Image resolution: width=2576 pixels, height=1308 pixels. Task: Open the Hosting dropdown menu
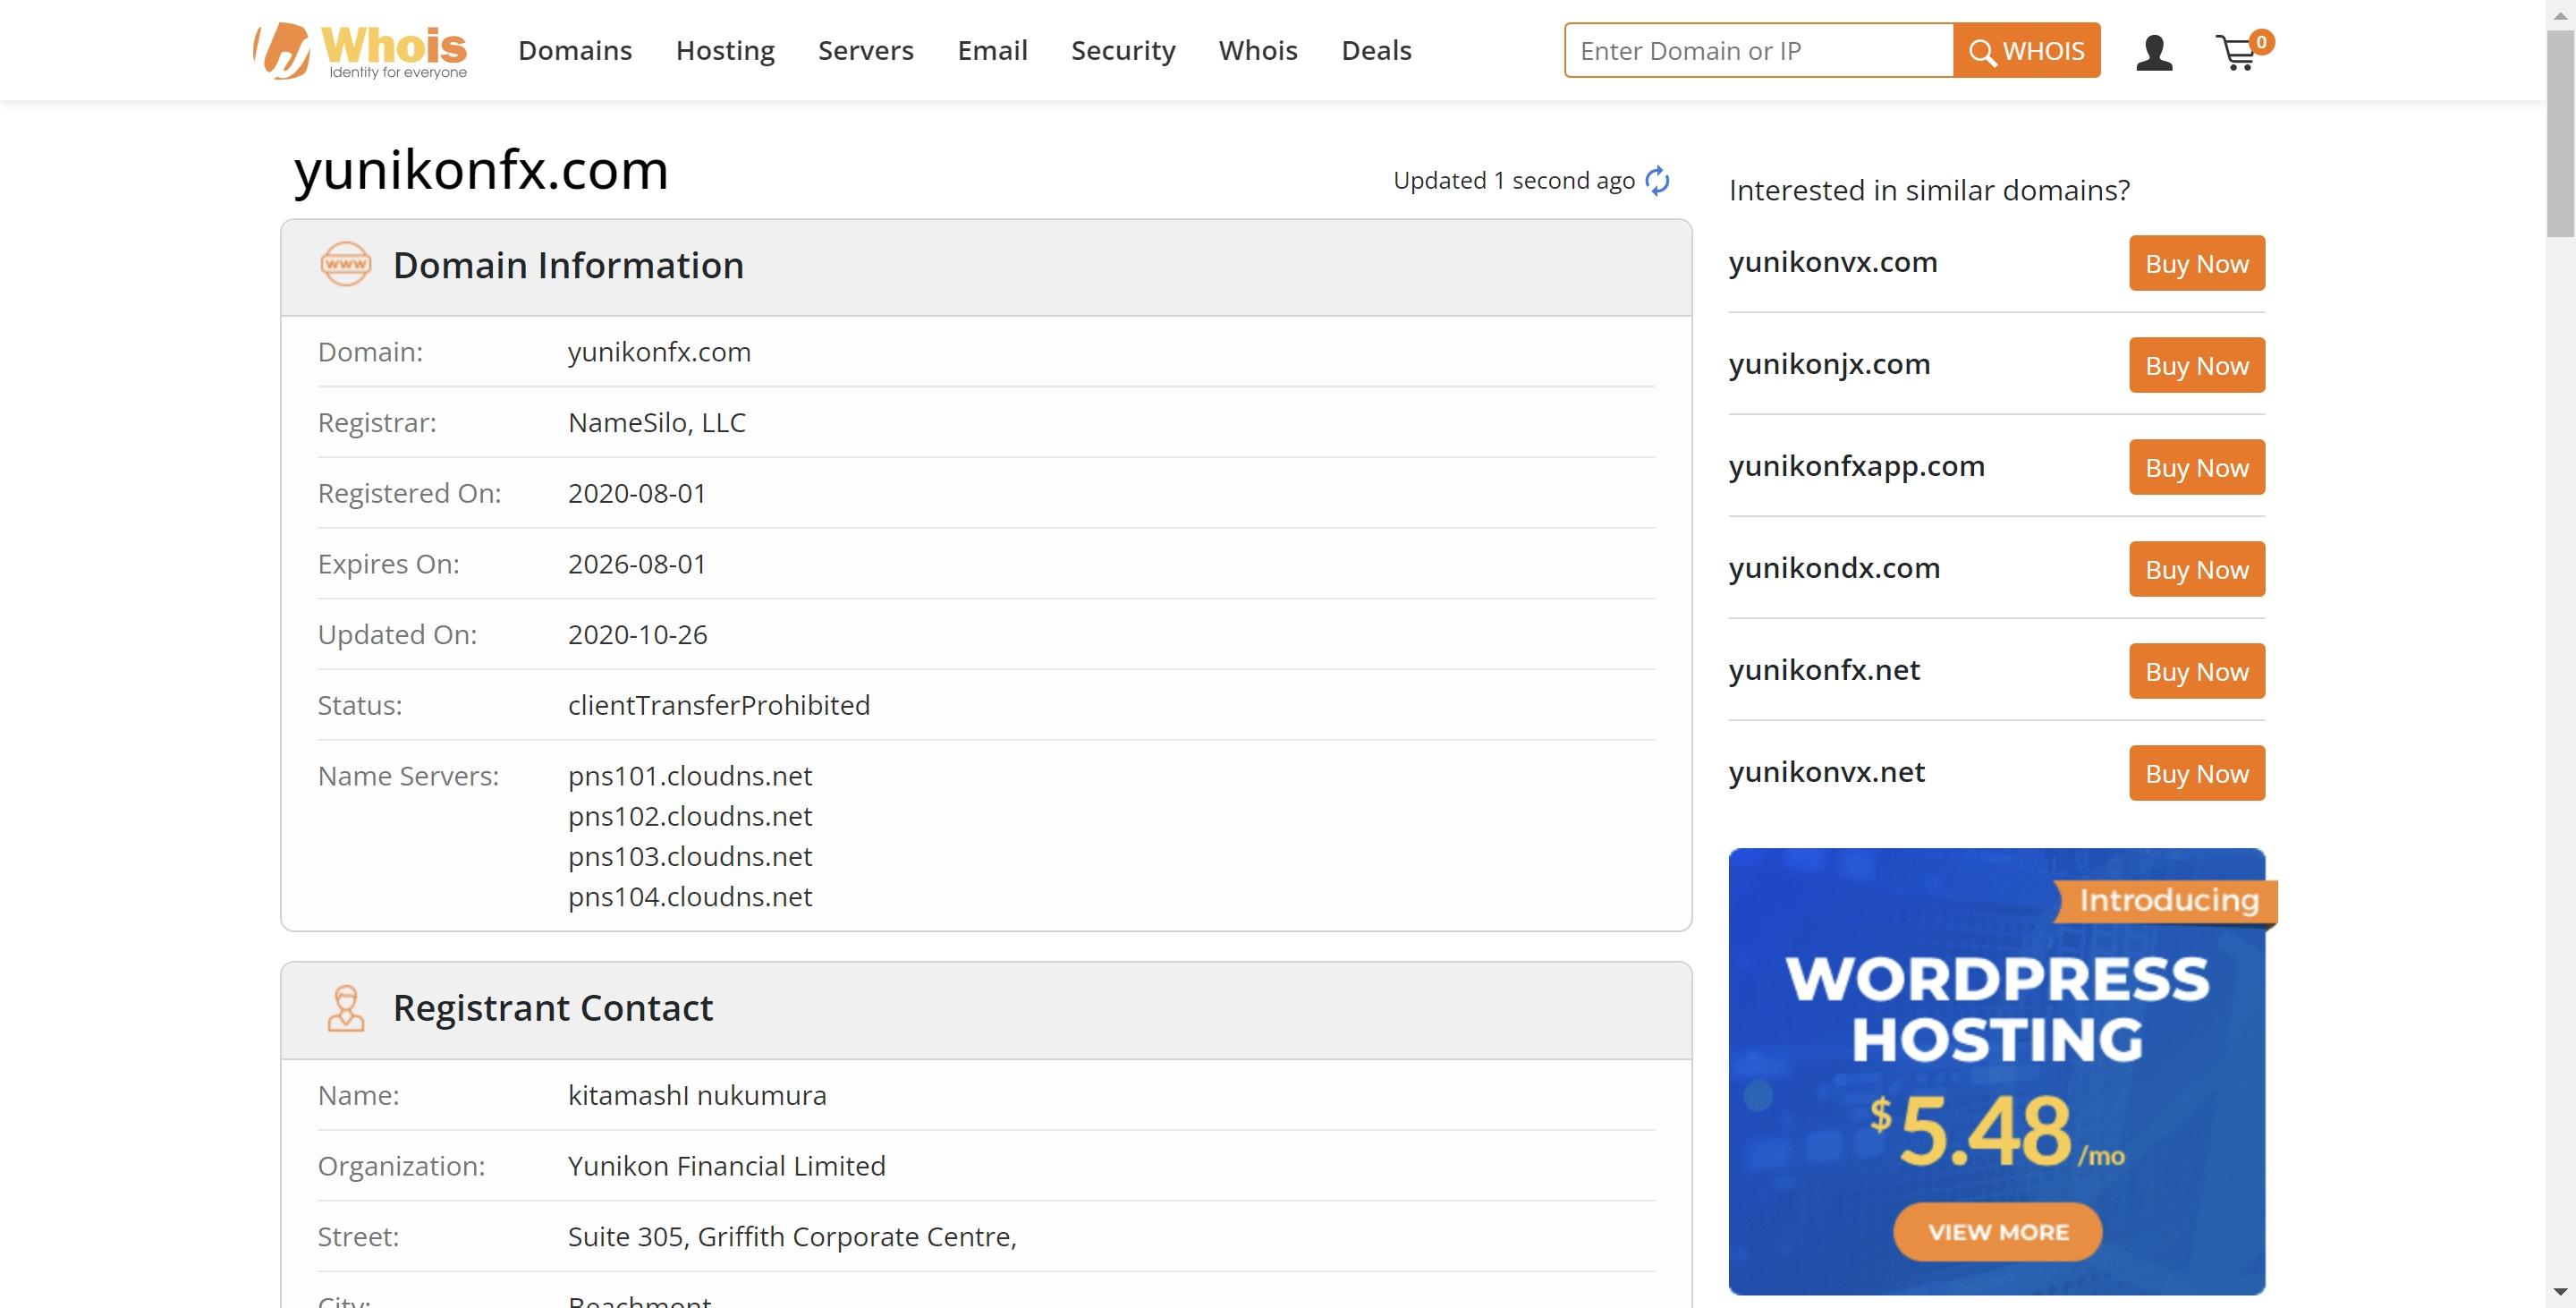[725, 50]
